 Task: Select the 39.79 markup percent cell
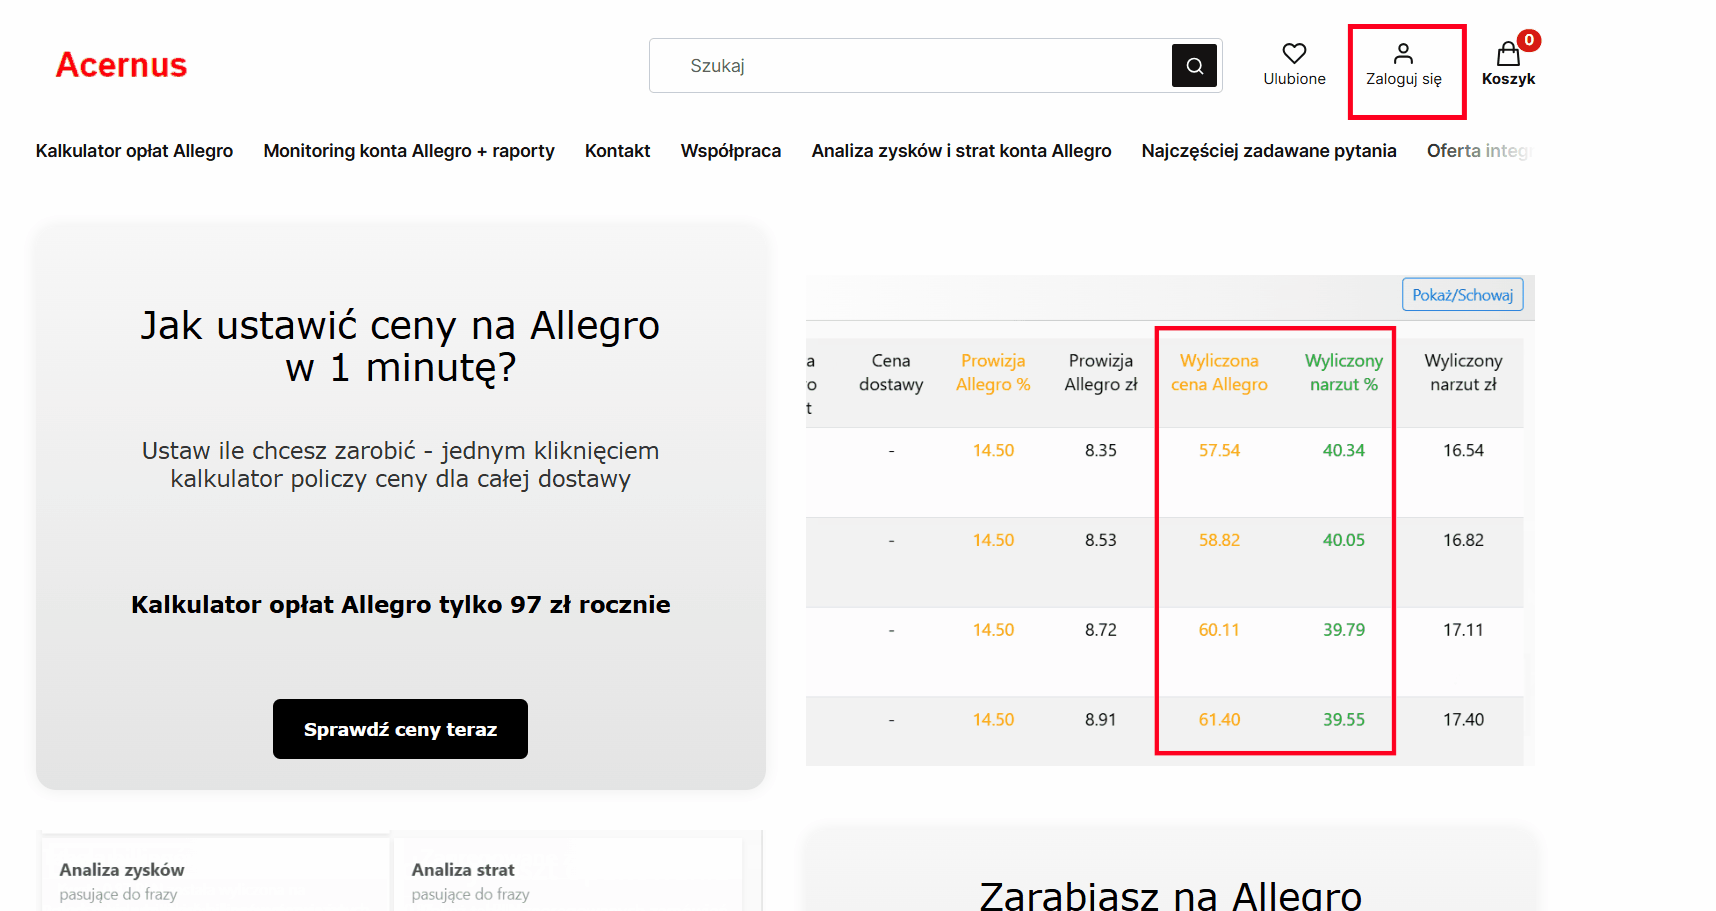1344,630
